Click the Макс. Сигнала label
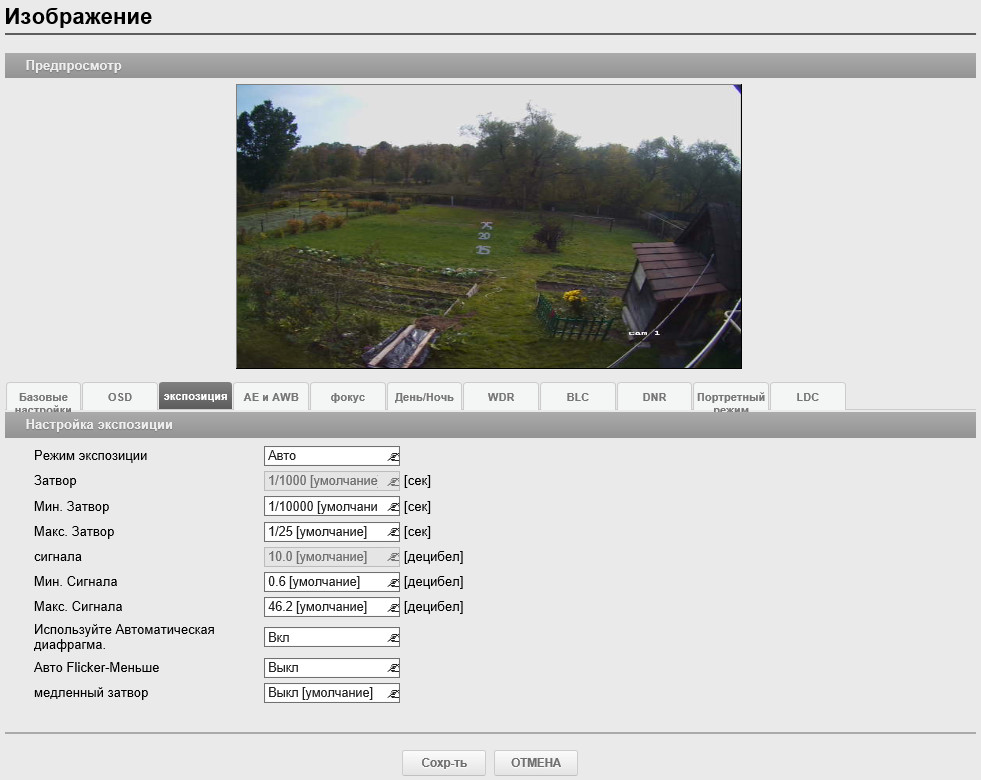 click(78, 607)
